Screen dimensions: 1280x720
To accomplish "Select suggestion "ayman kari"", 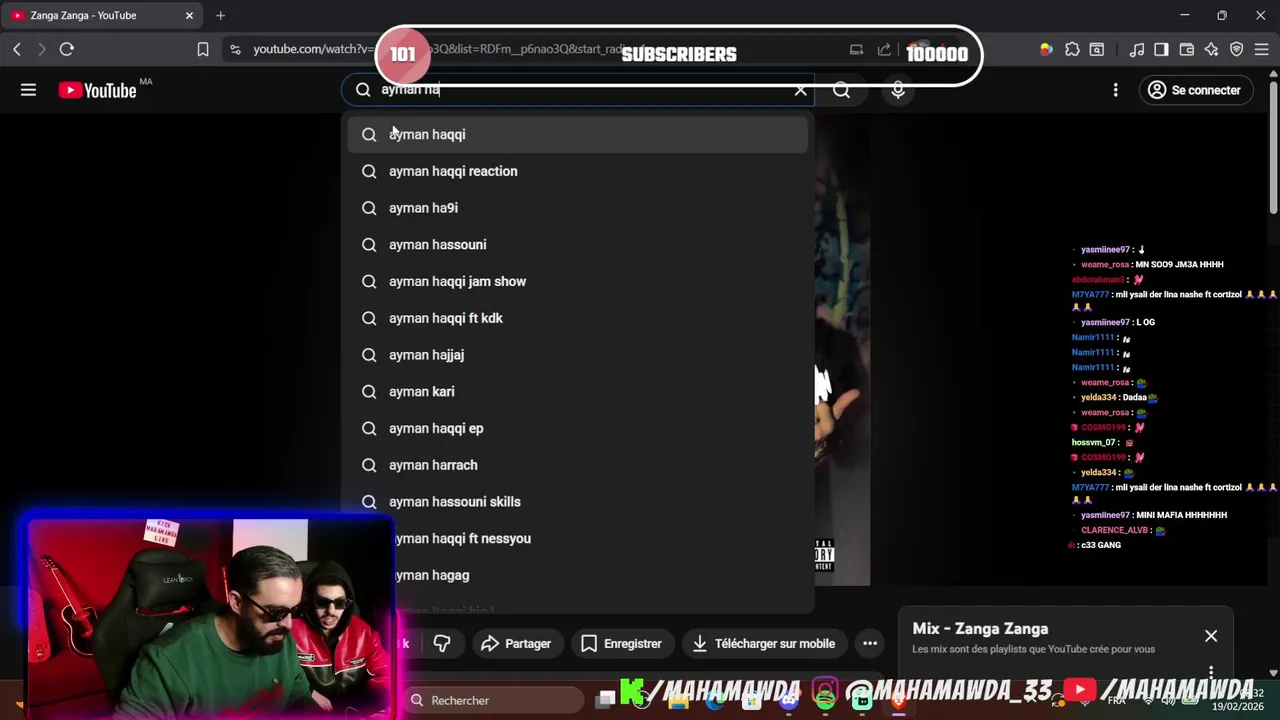I will pyautogui.click(x=578, y=392).
